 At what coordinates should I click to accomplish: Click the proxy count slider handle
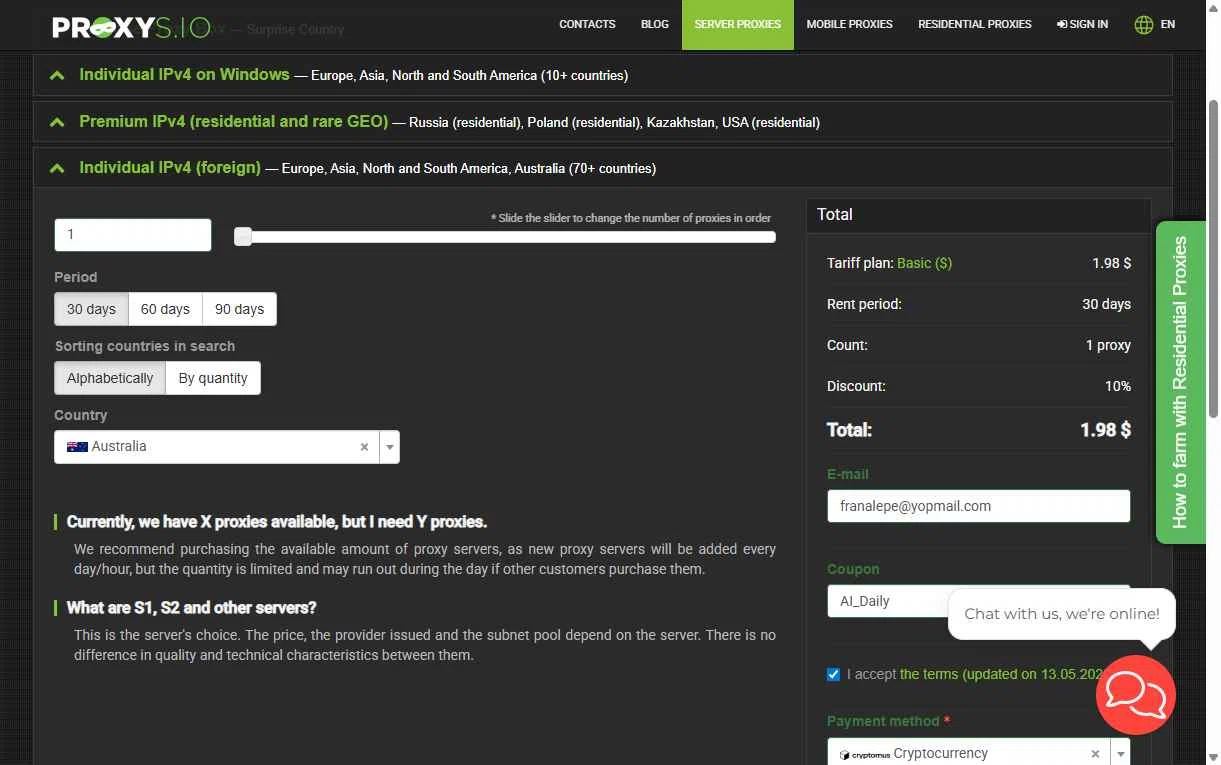(x=243, y=237)
